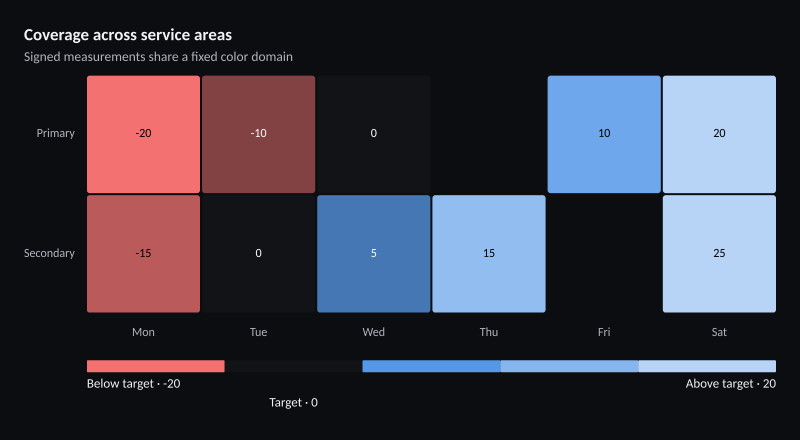800x440 pixels.
Task: Click the Secondary Tuesday cell showing 0
Action: [259, 254]
